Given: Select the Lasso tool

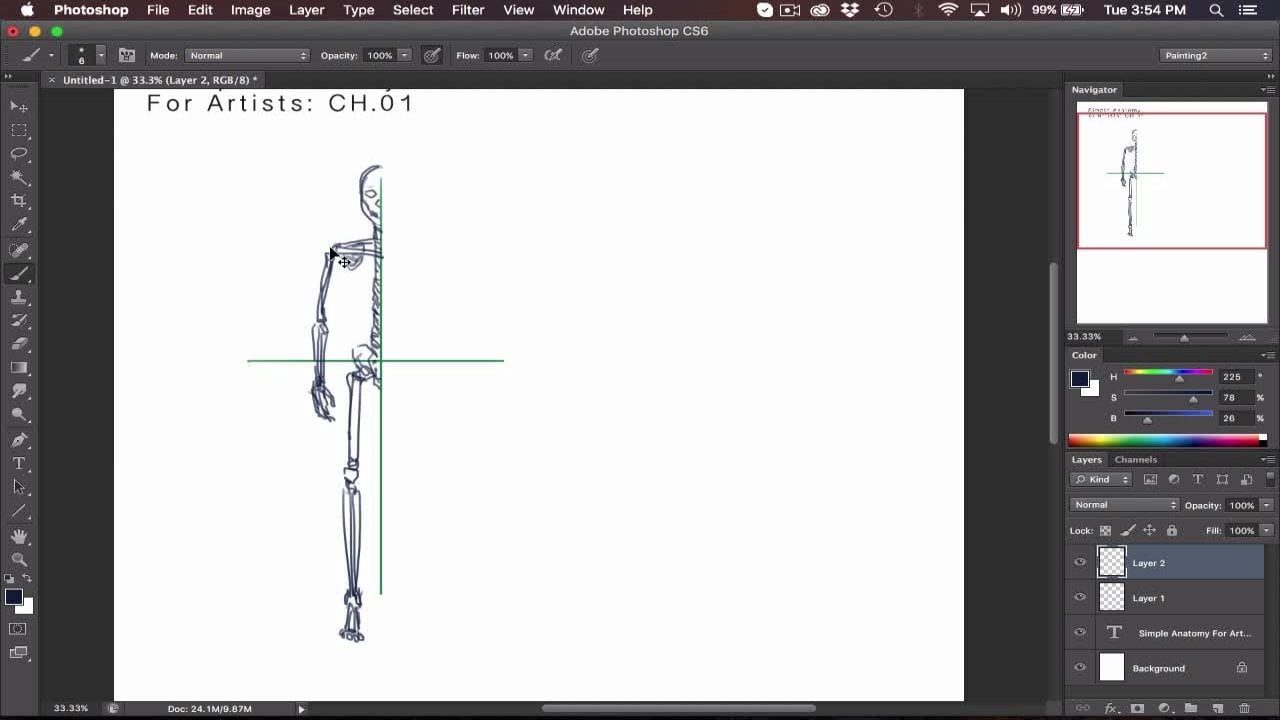Looking at the screenshot, I should click(x=19, y=154).
